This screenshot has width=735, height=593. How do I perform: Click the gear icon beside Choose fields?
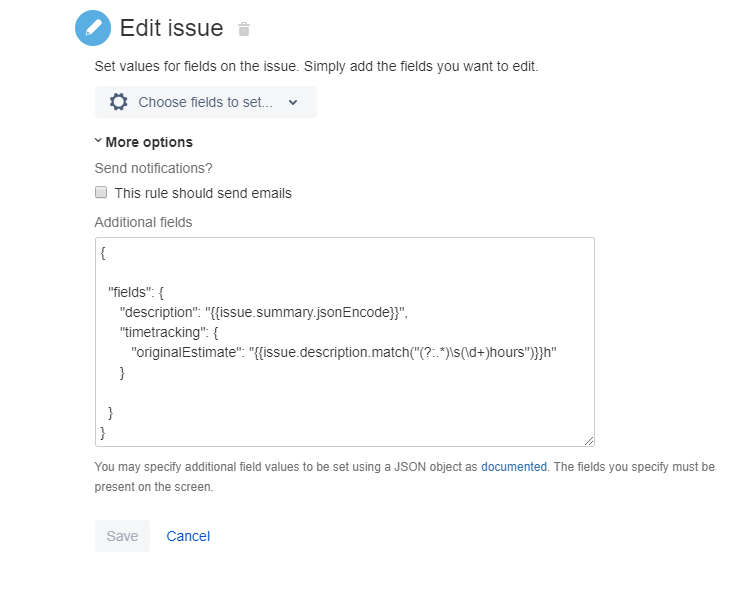[x=119, y=102]
